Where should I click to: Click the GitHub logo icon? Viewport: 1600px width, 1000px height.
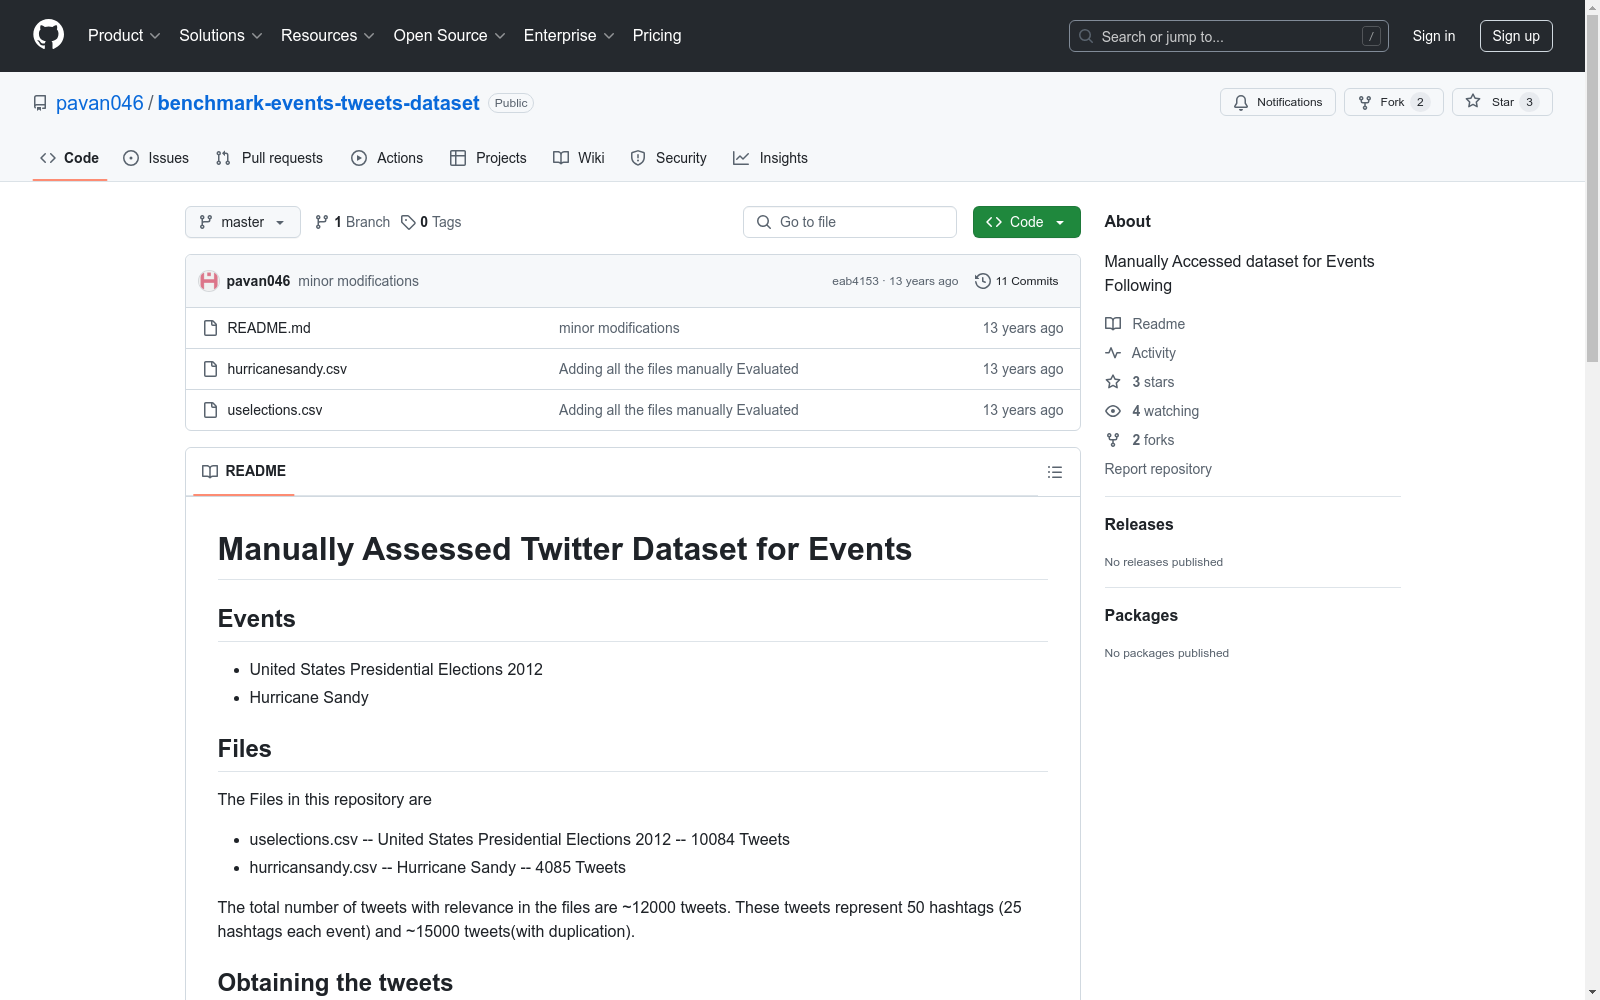[48, 35]
